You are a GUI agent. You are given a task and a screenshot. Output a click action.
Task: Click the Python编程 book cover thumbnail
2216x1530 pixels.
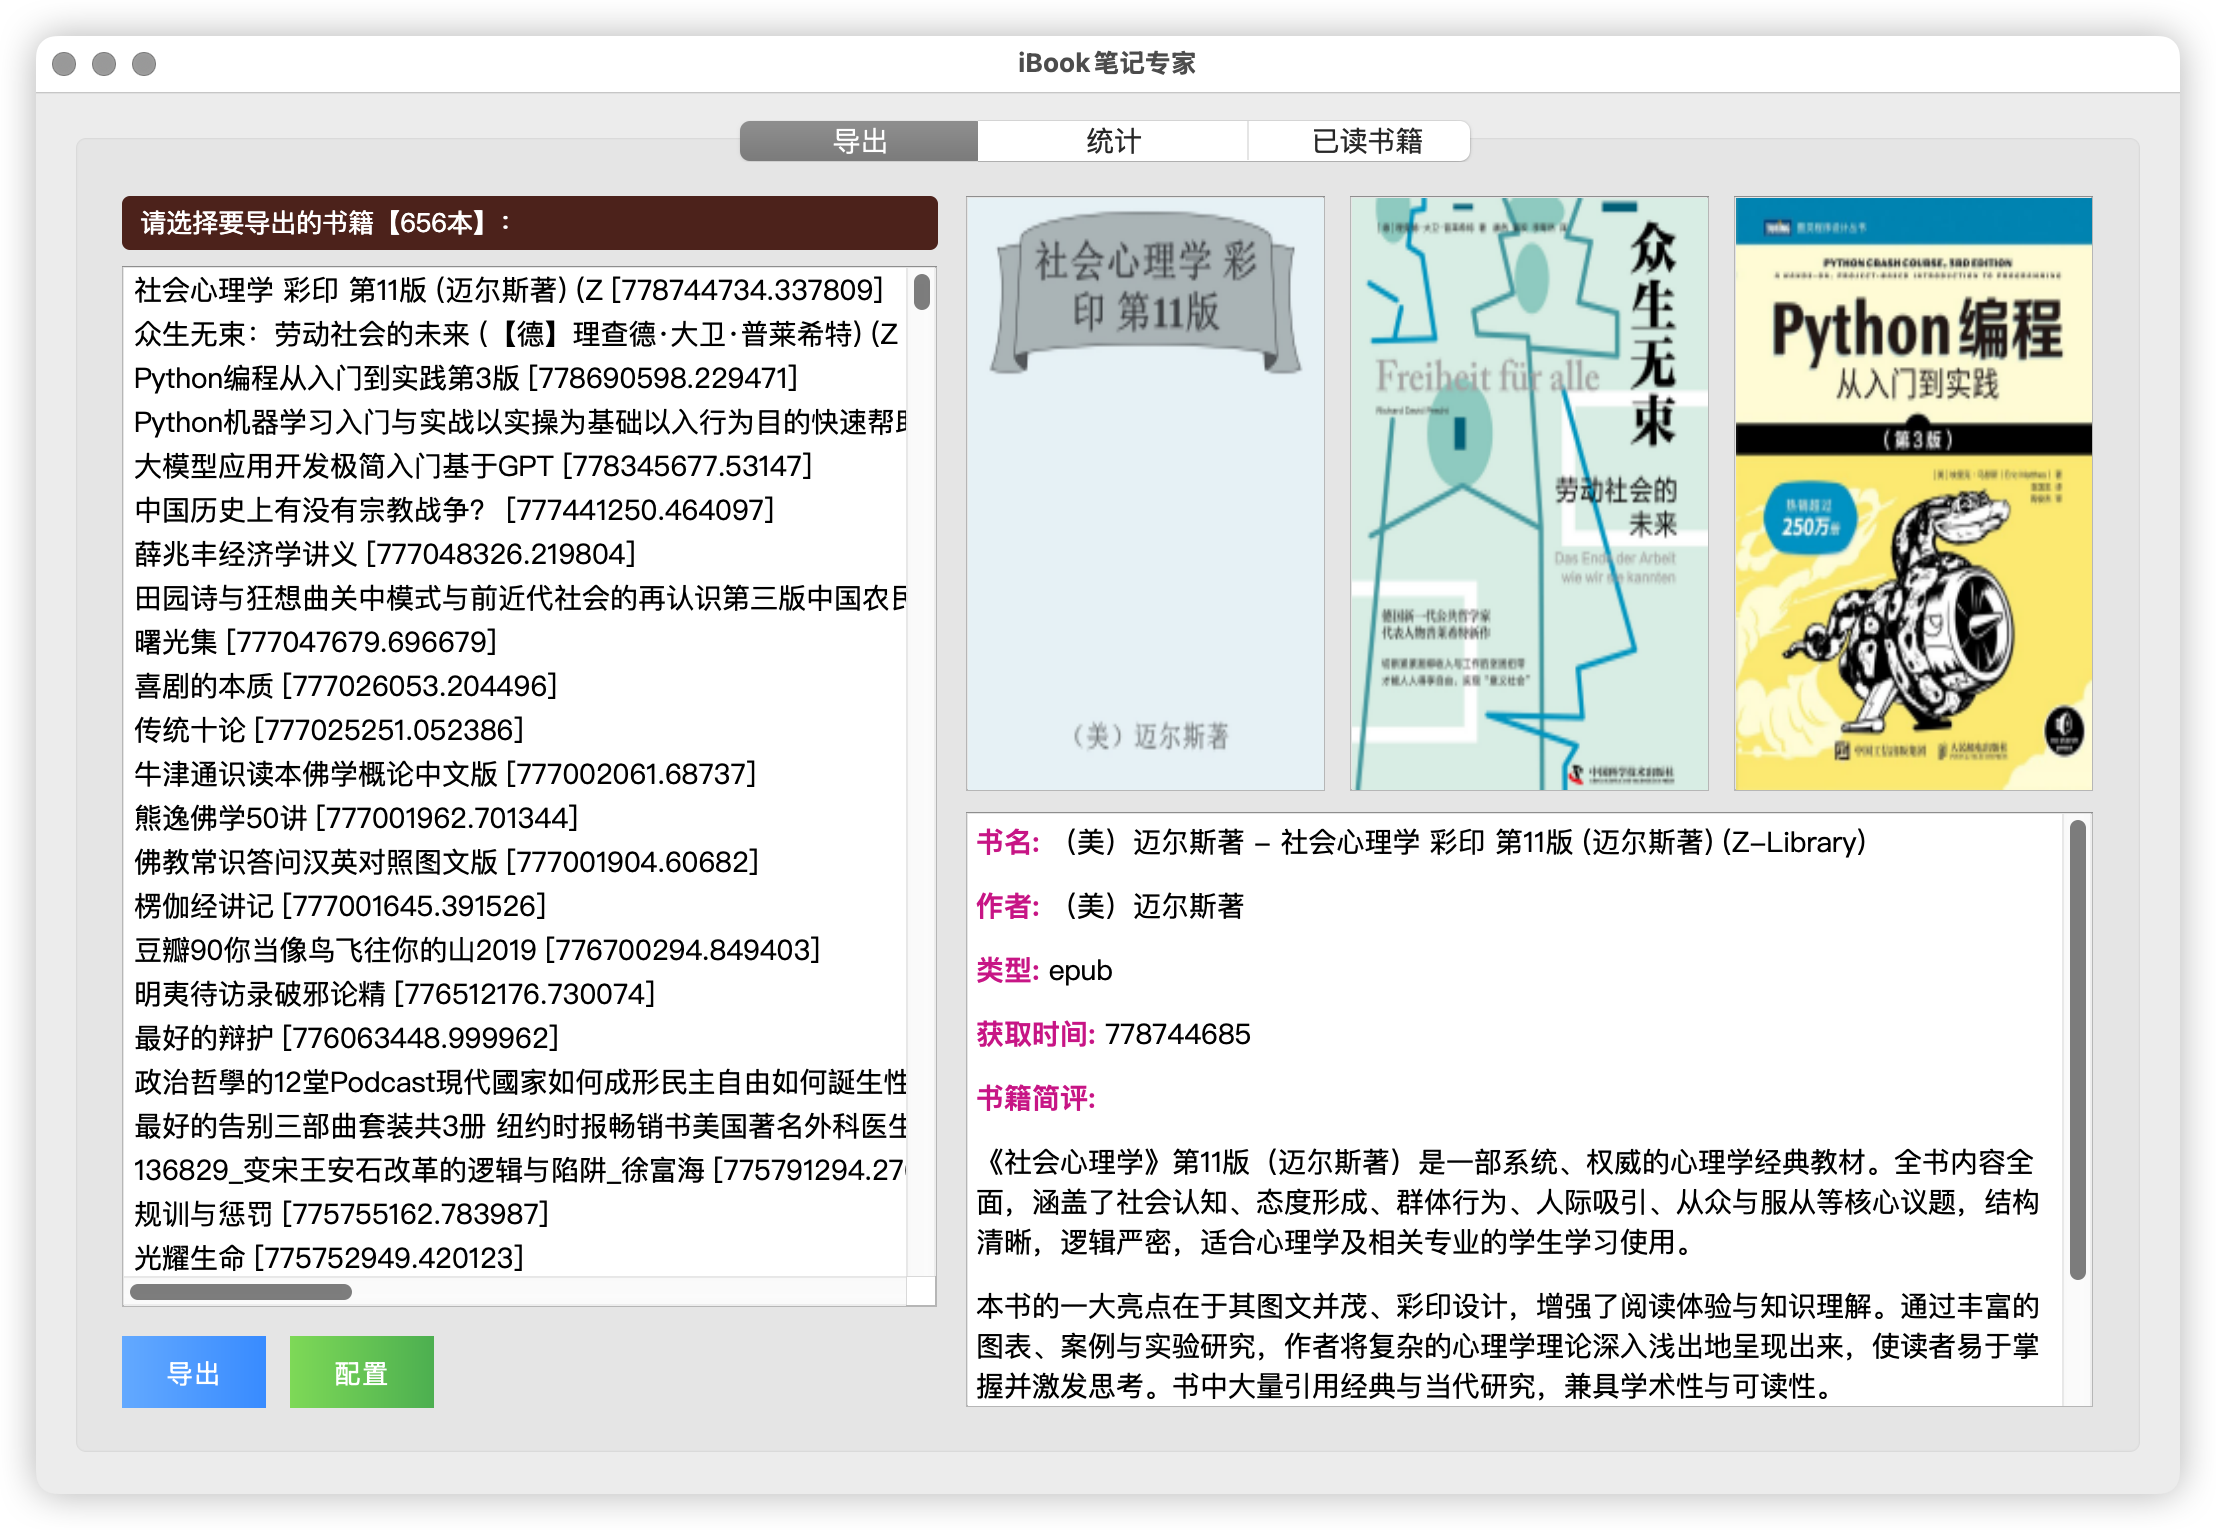1913,493
